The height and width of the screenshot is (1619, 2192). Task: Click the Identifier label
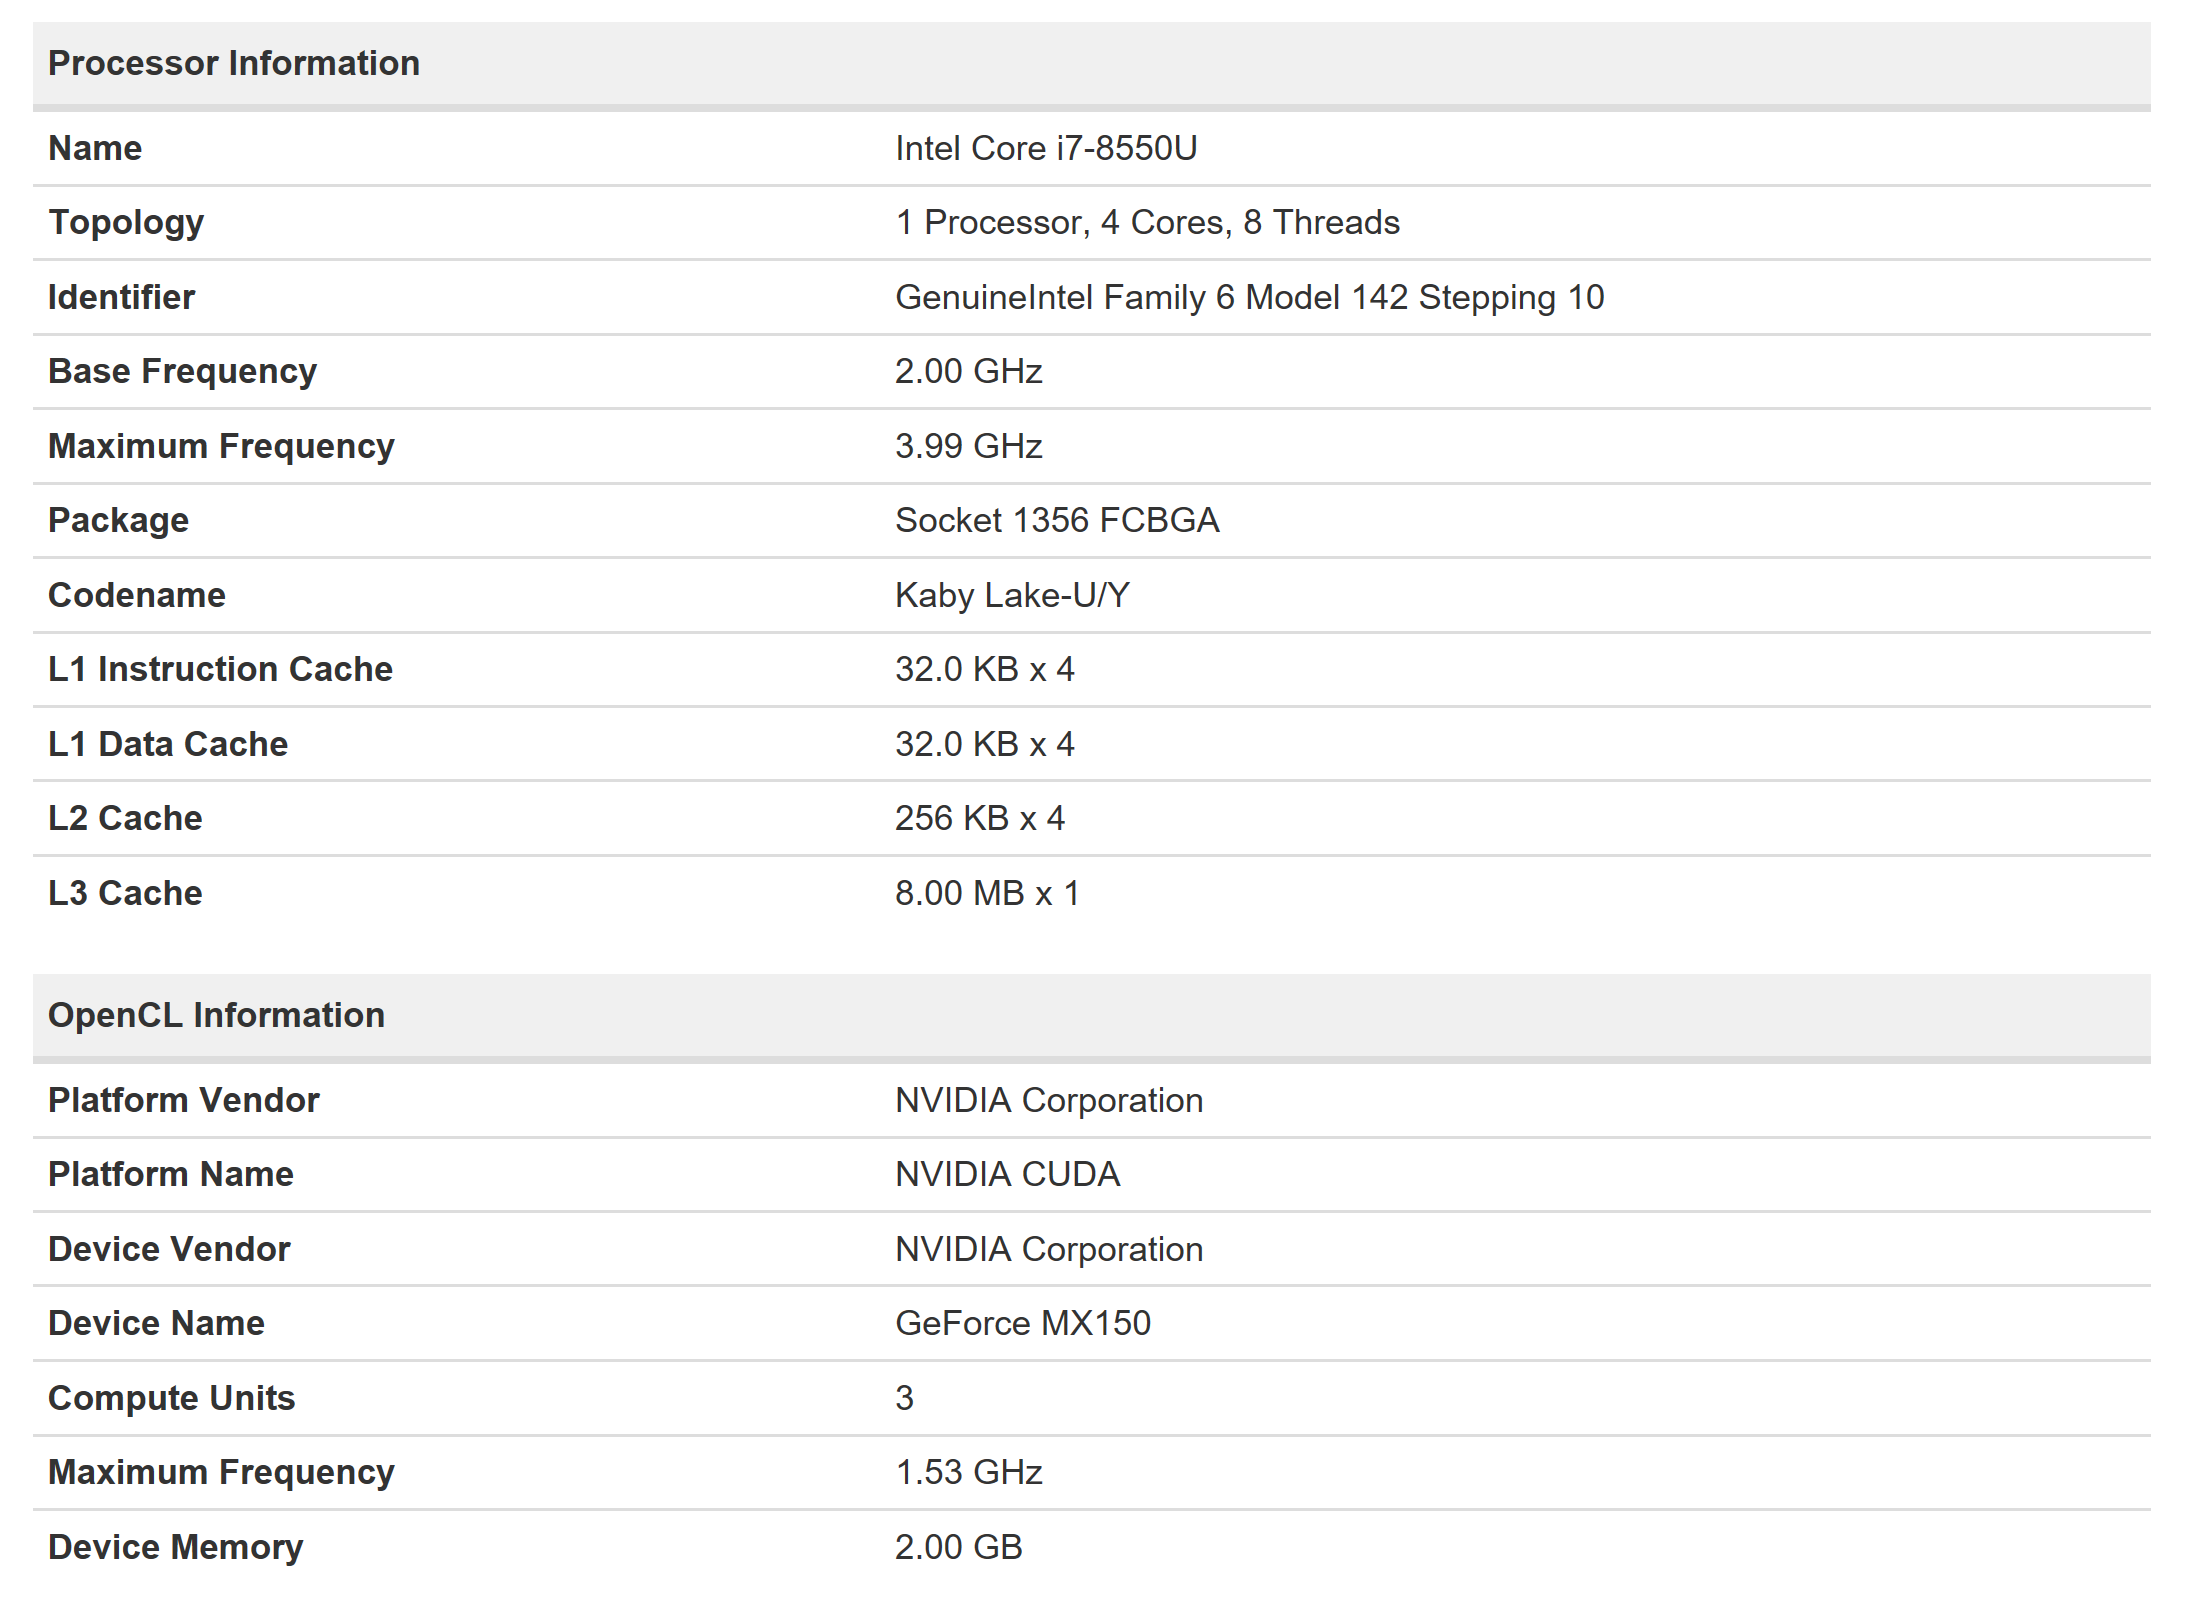[121, 297]
